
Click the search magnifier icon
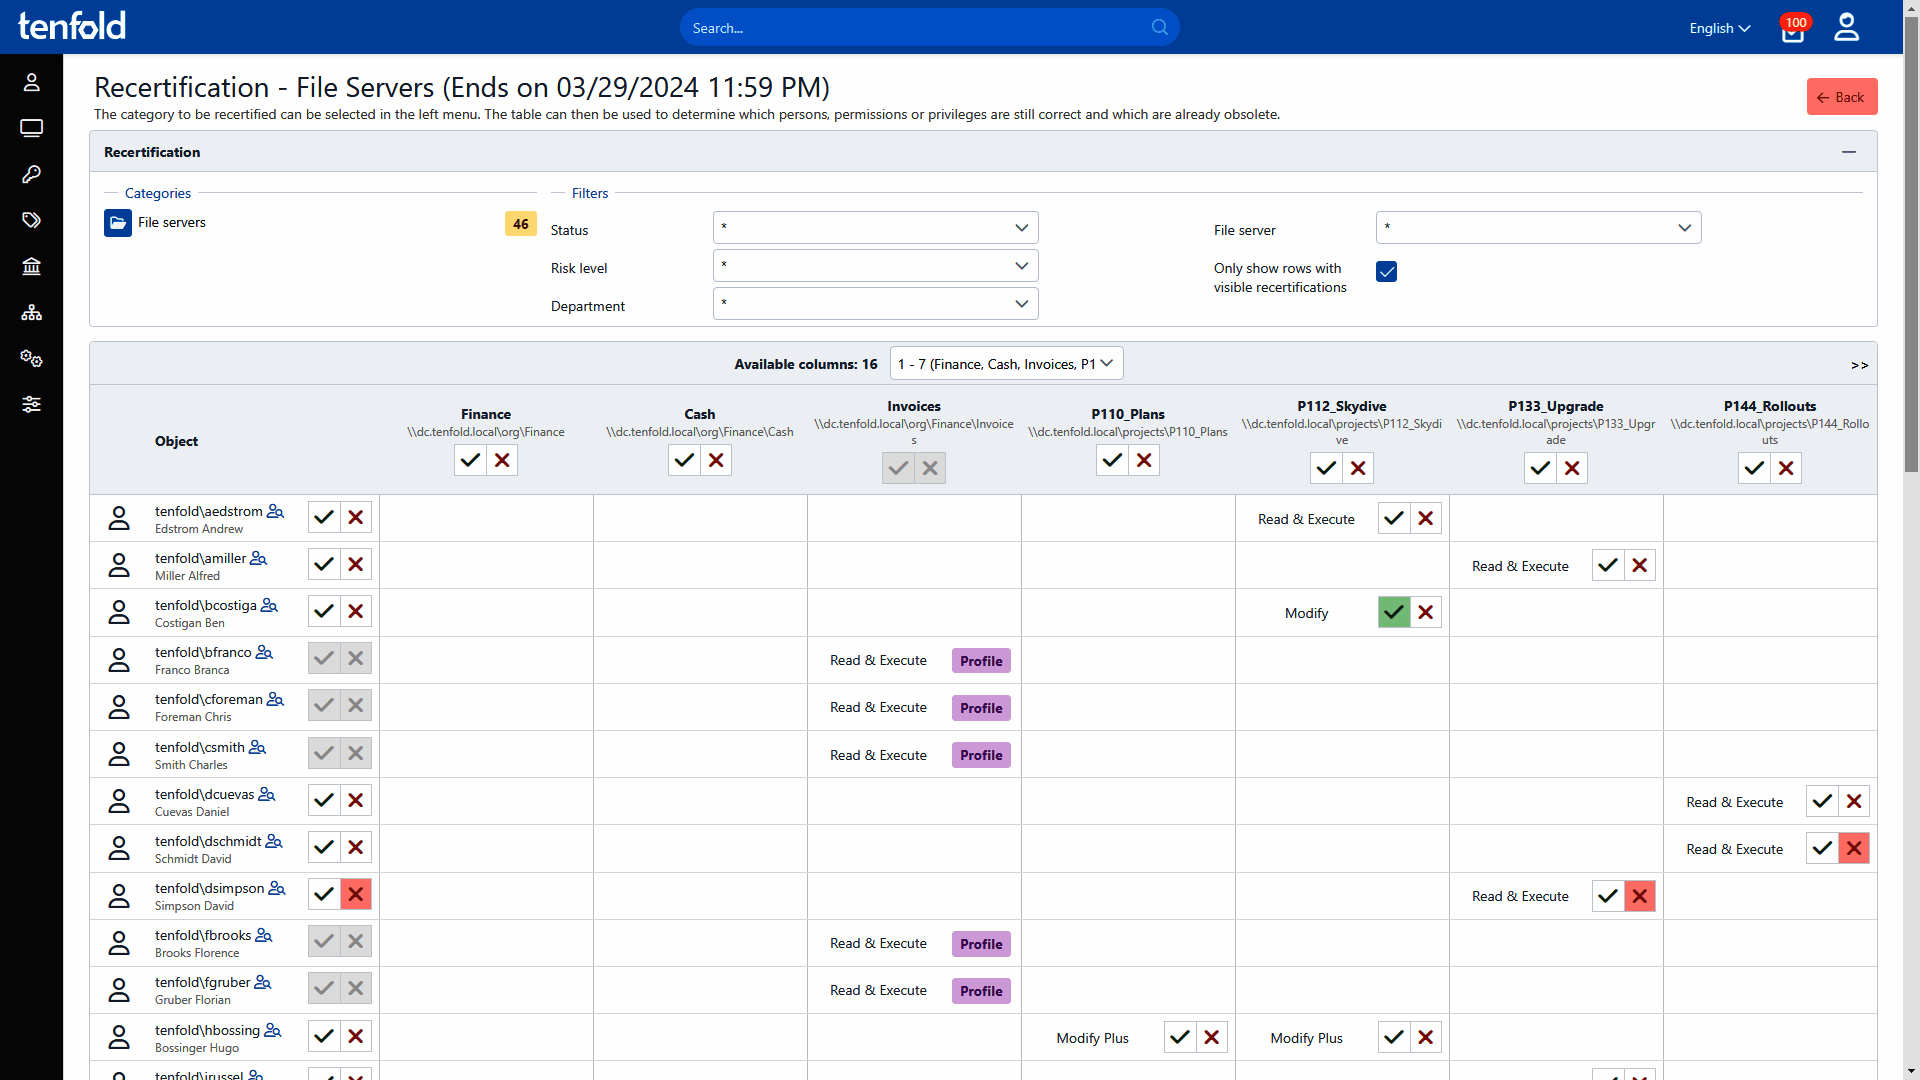click(1159, 27)
